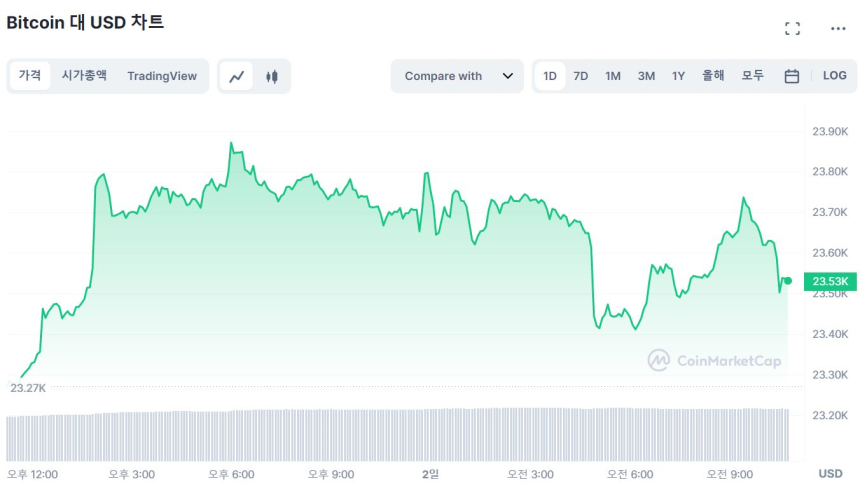Select the 1D time range
The height and width of the screenshot is (484, 860).
550,76
